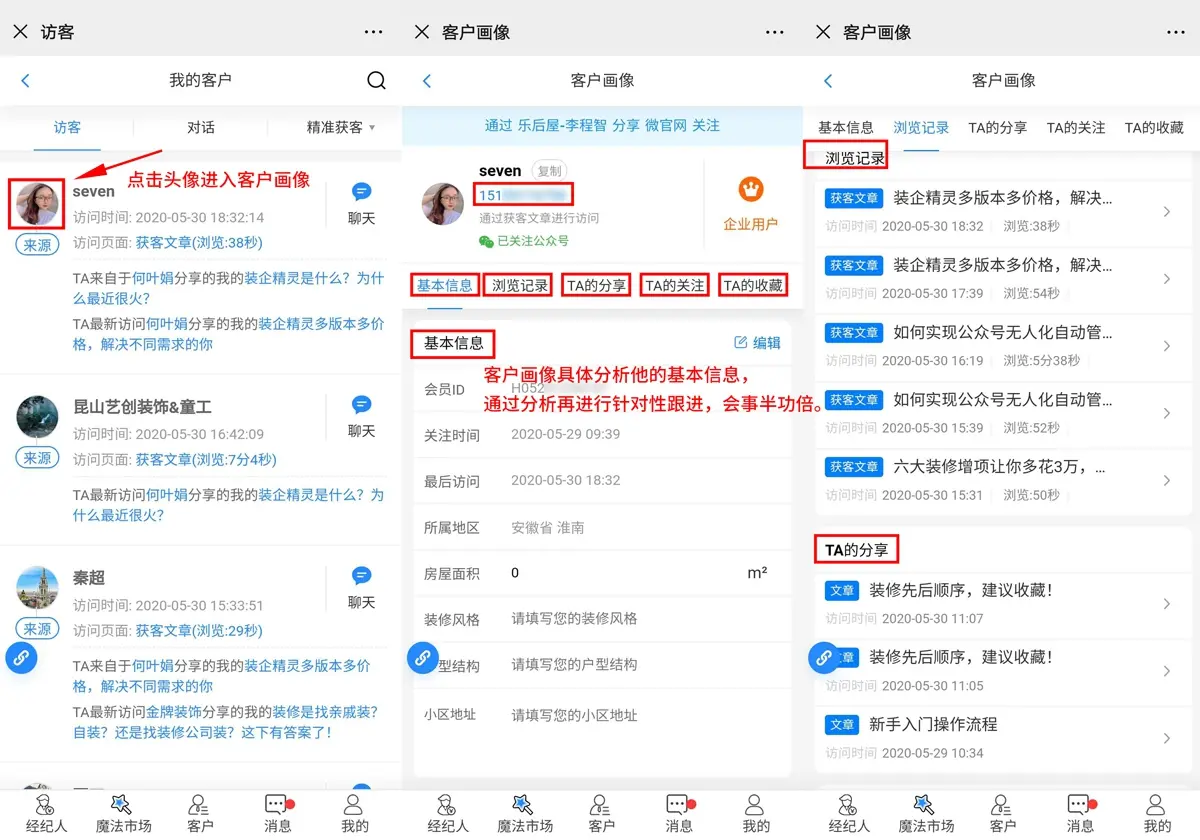Expand the 精准获客 dropdown

[x=341, y=127]
